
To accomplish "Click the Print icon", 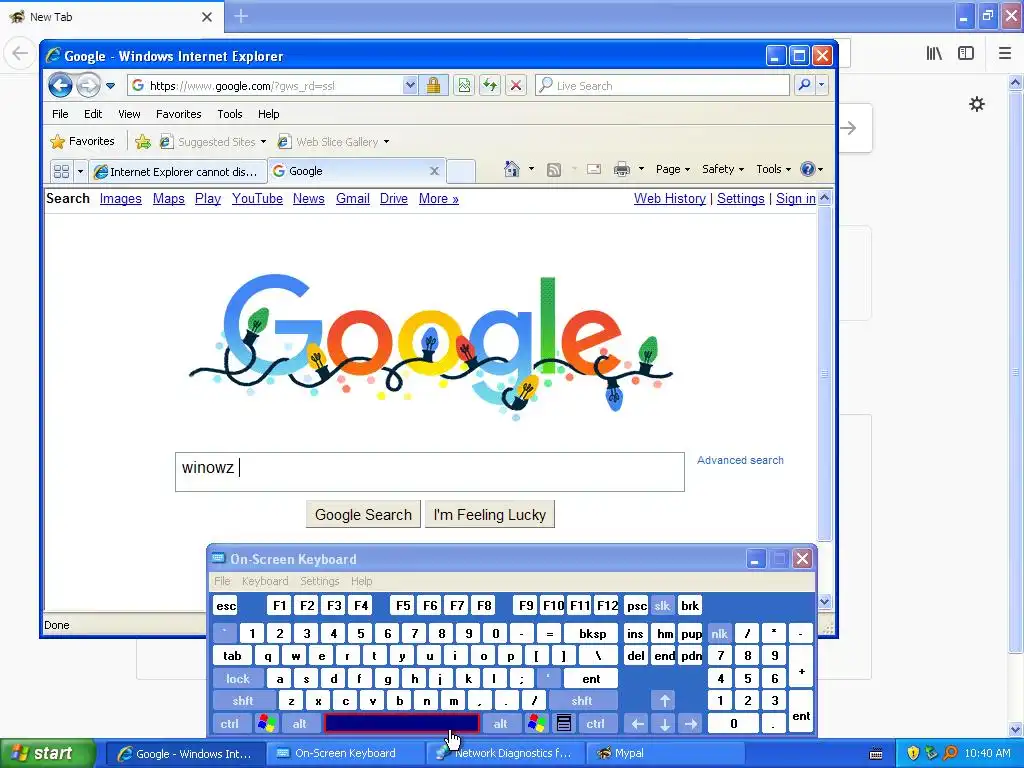I will tap(622, 170).
